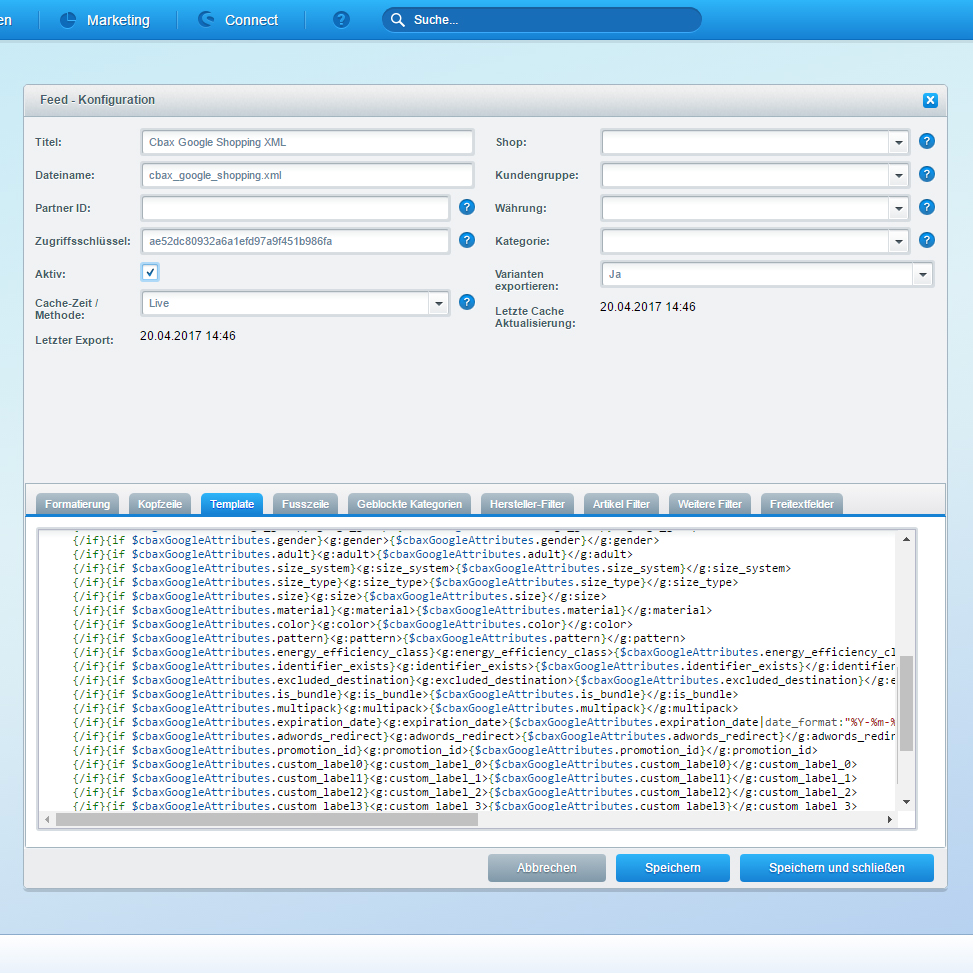
Task: Switch to the Kopfzeile tab
Action: click(x=159, y=504)
